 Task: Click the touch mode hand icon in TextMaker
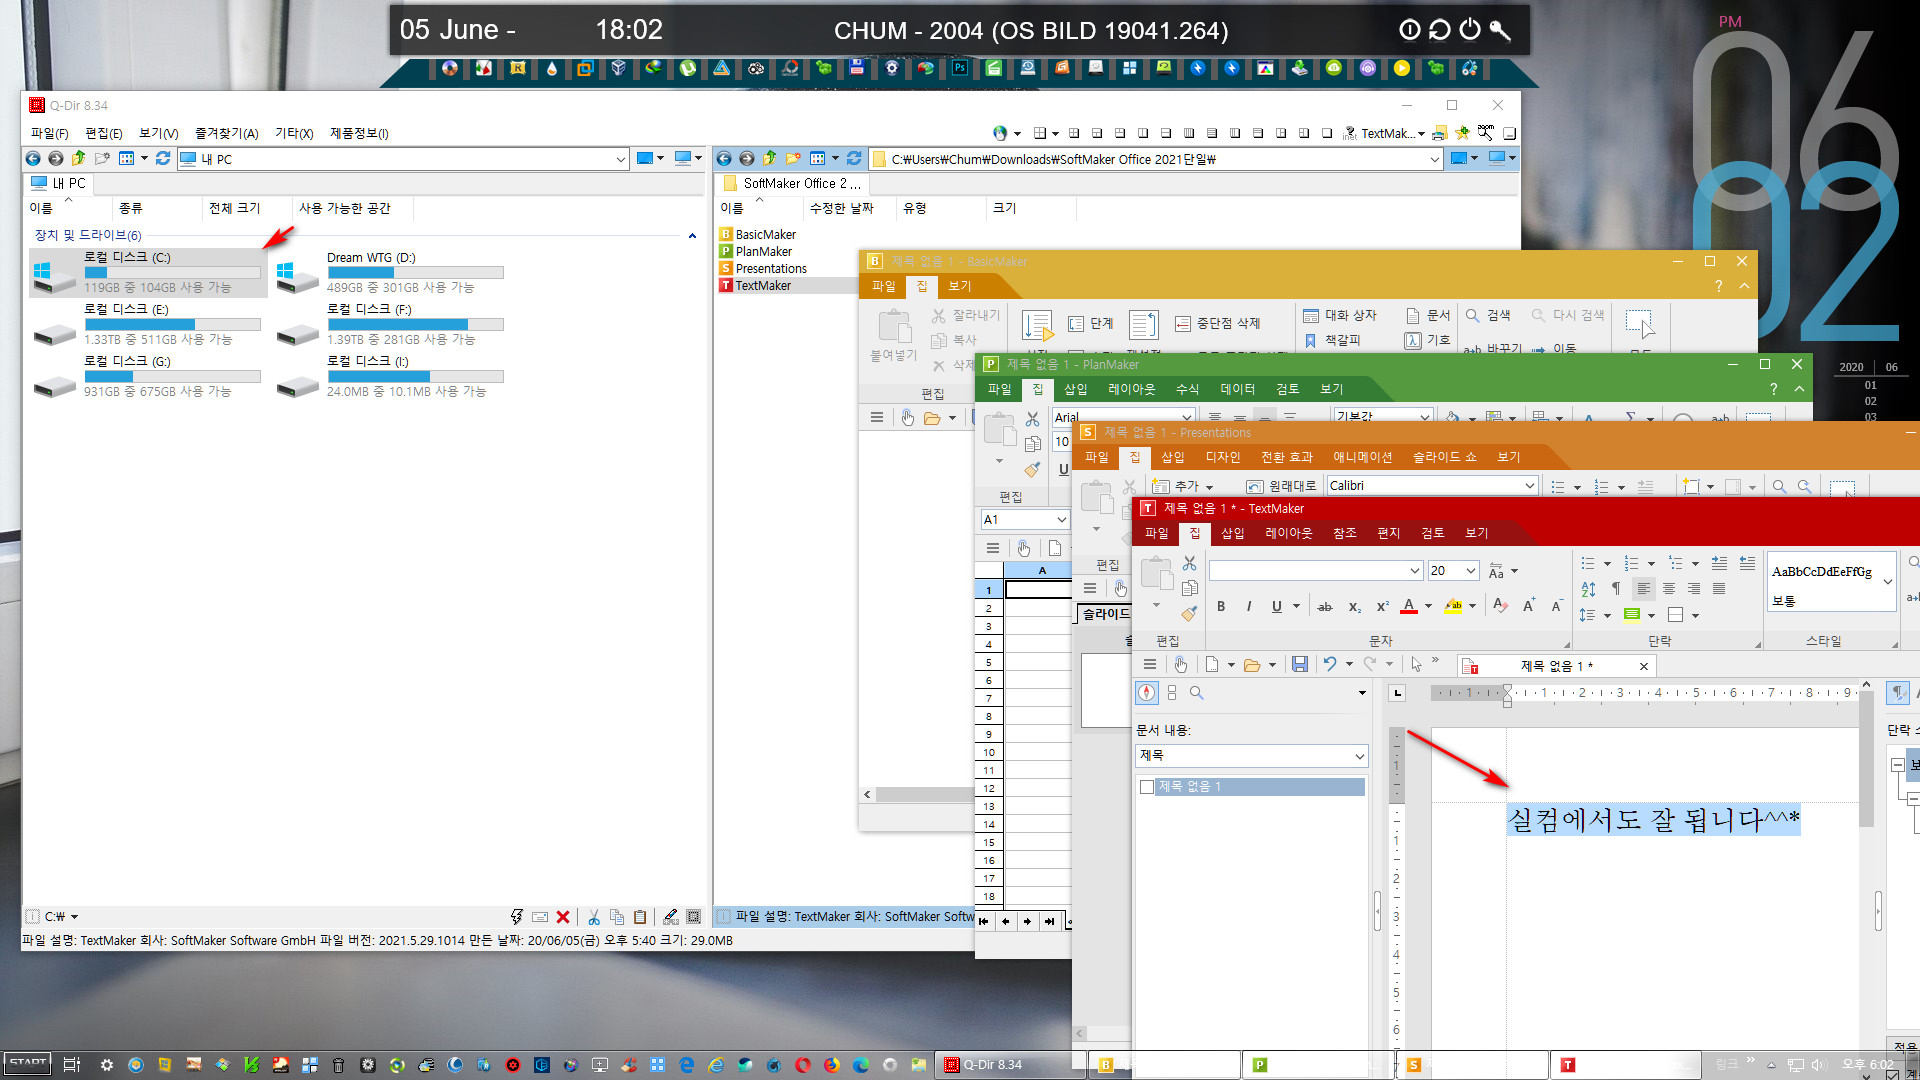[x=1181, y=664]
